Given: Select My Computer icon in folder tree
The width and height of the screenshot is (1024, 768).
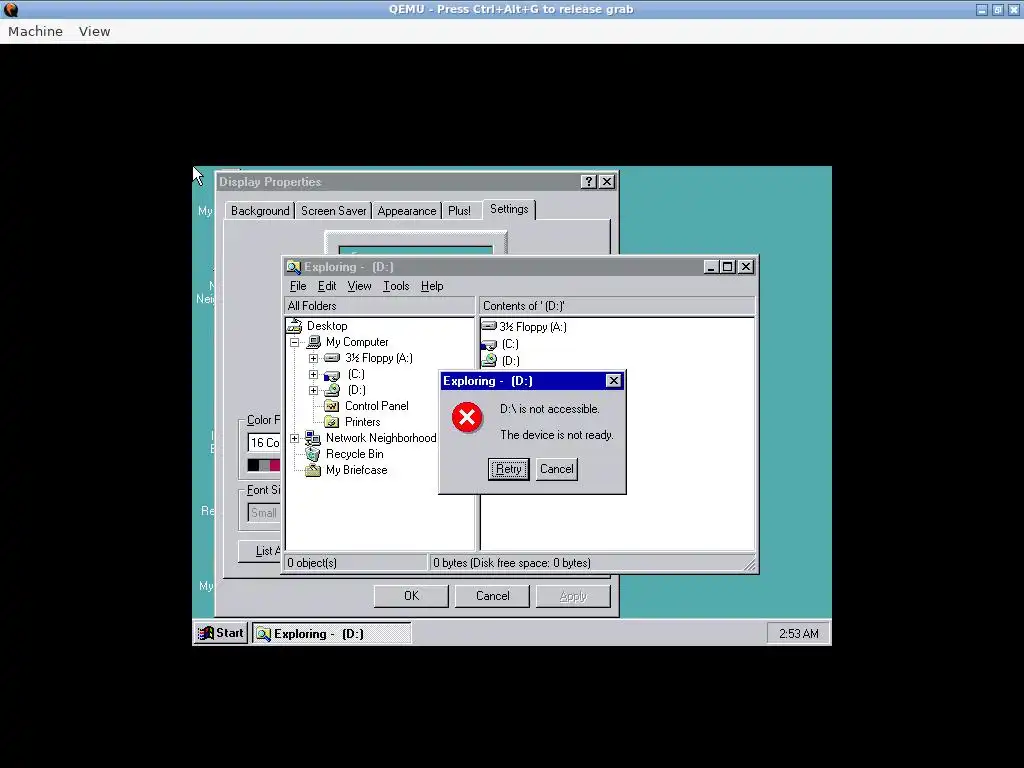Looking at the screenshot, I should (x=314, y=342).
